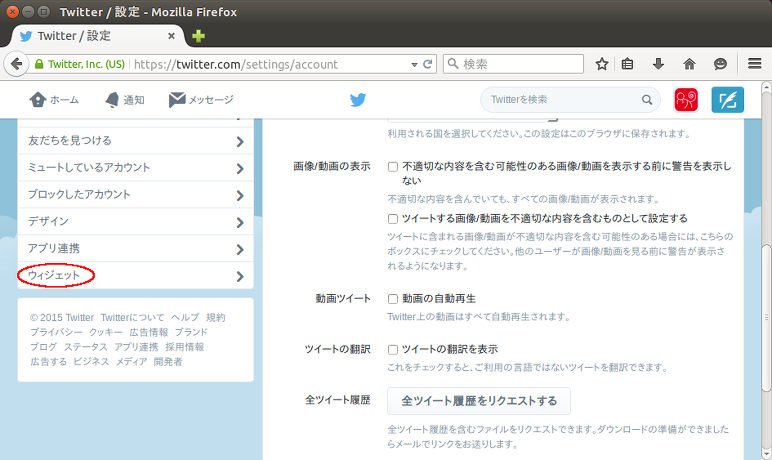This screenshot has width=772, height=460.
Task: Open the Firefox Hello chat icon
Action: tap(720, 64)
